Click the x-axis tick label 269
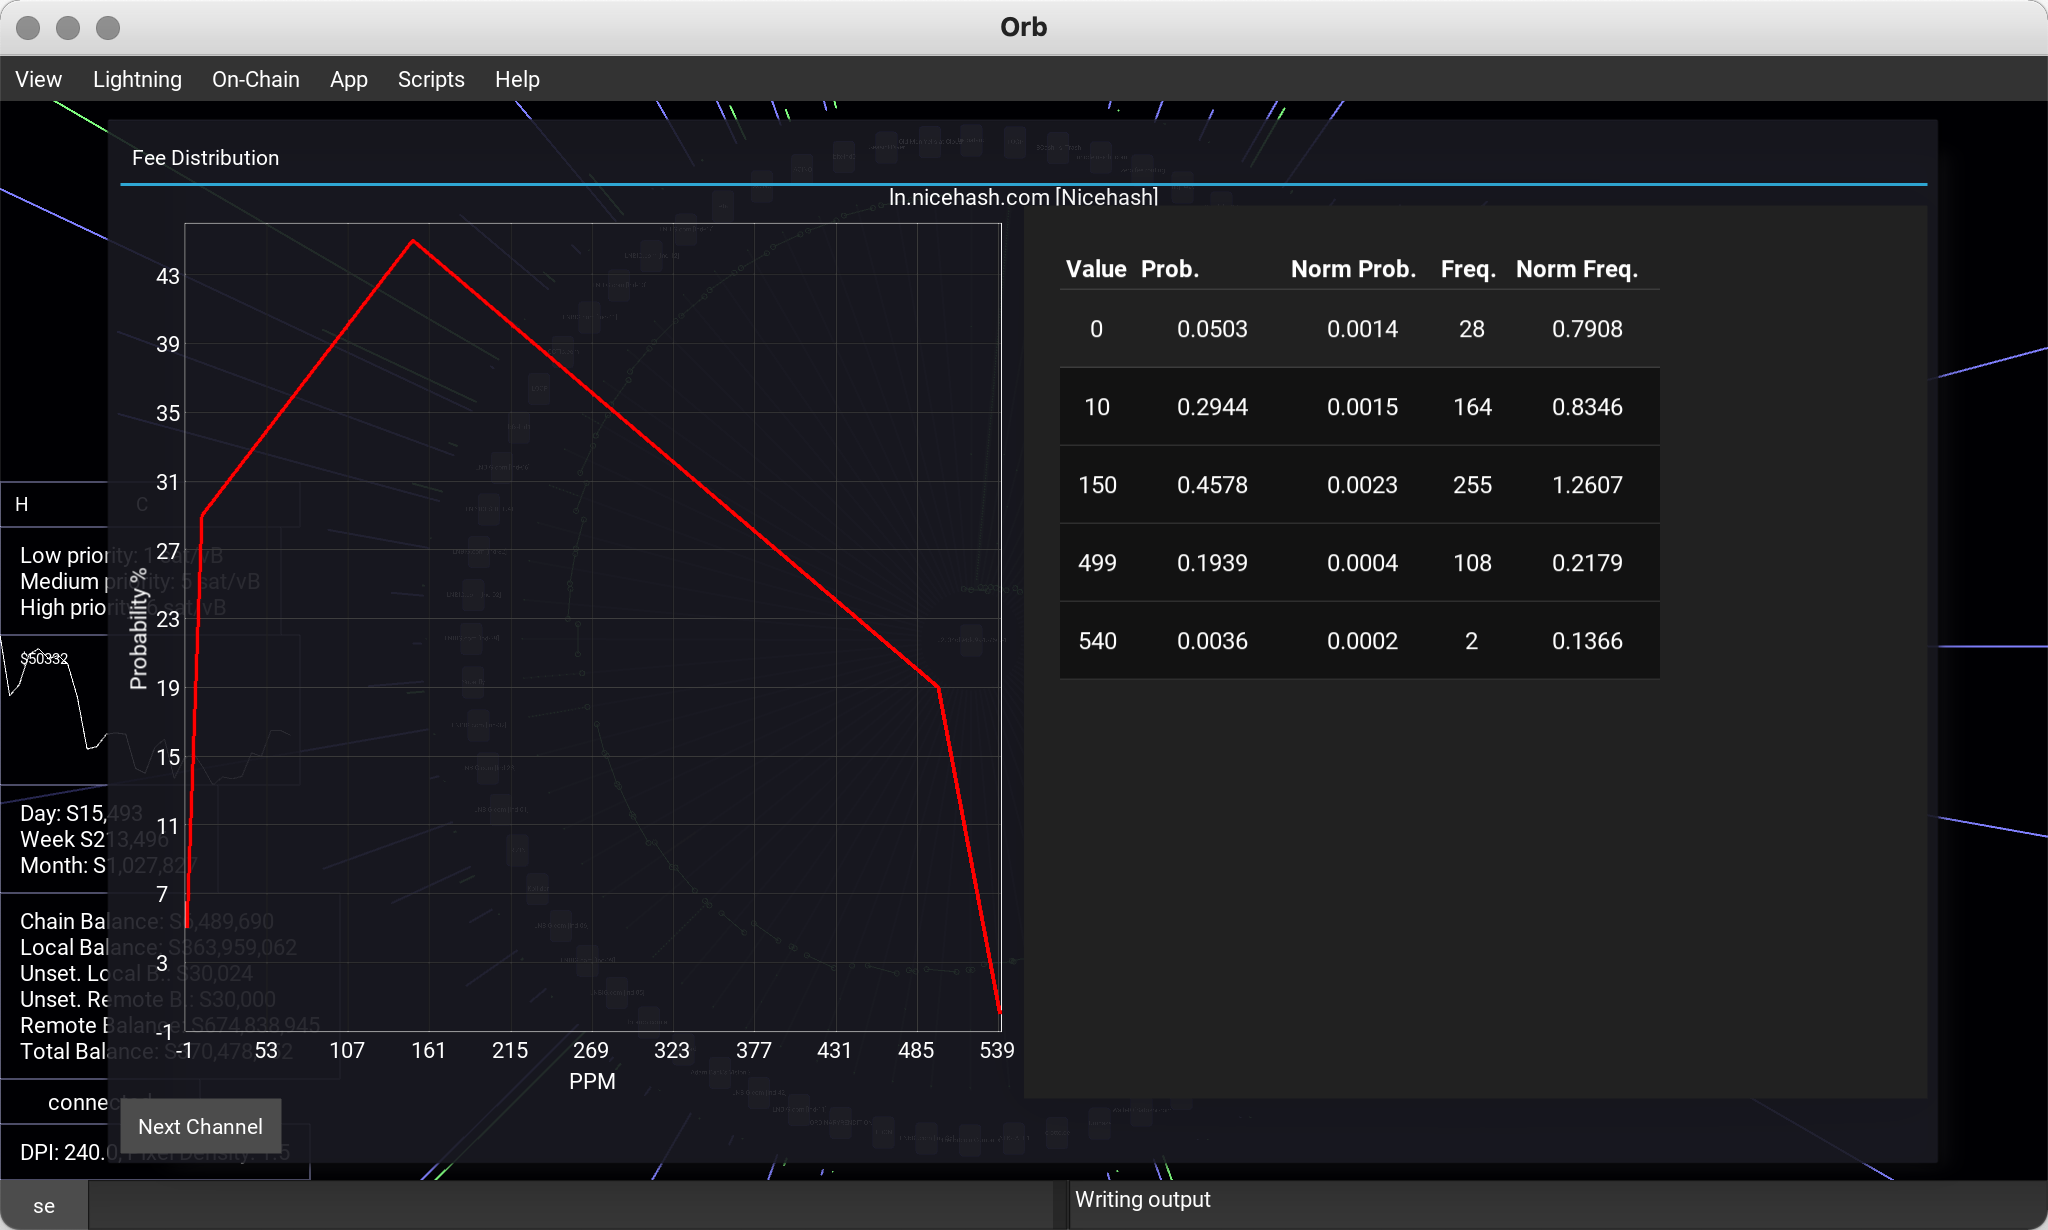This screenshot has width=2048, height=1230. (x=590, y=1050)
